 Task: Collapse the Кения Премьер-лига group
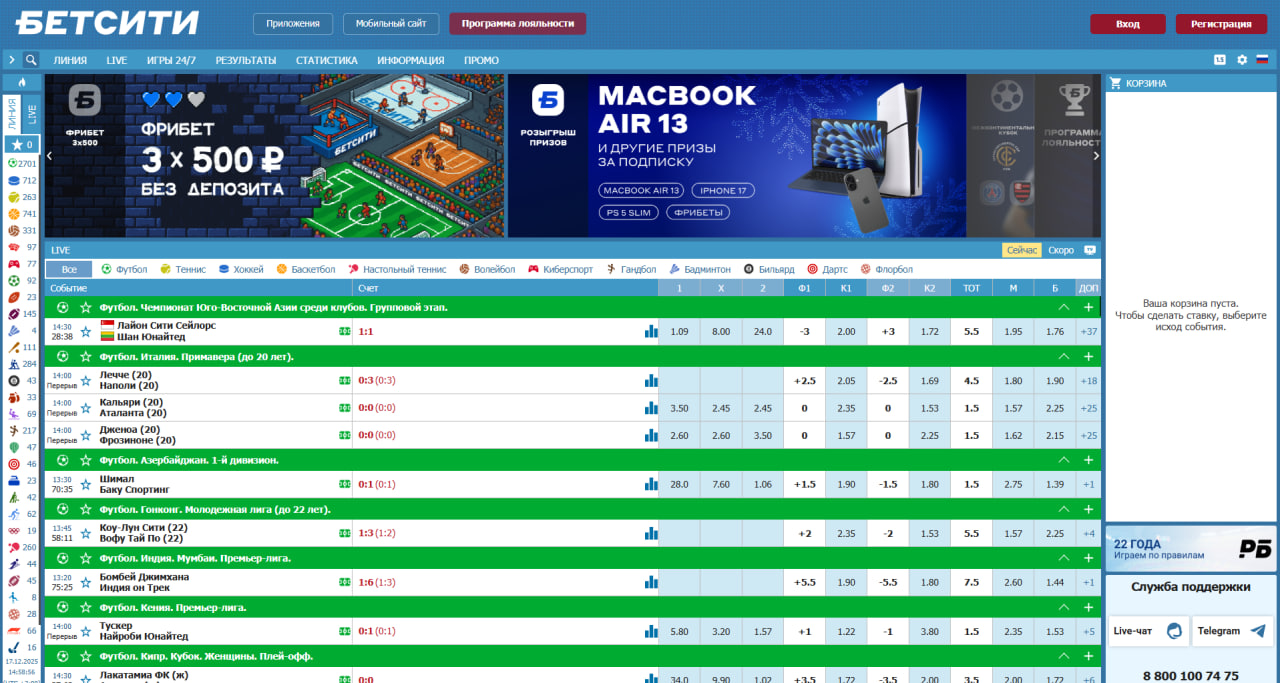click(1064, 607)
